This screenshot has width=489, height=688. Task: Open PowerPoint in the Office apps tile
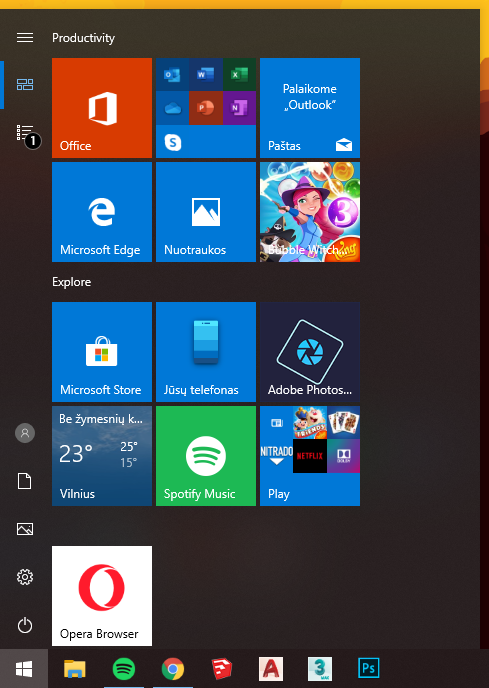[206, 108]
